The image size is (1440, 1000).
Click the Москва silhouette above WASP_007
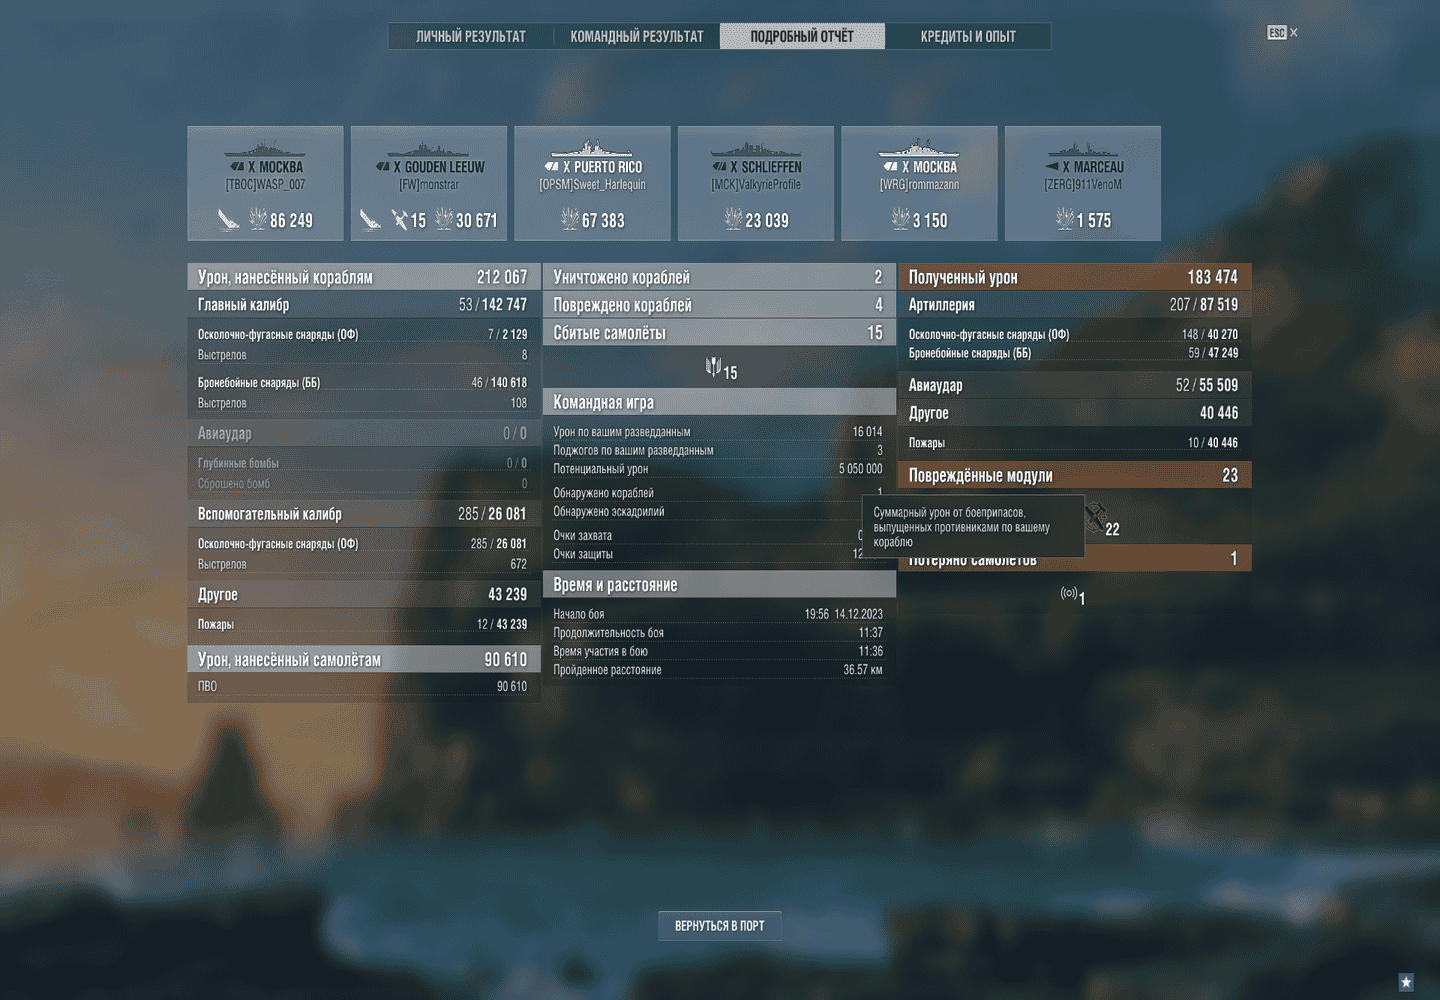[265, 150]
